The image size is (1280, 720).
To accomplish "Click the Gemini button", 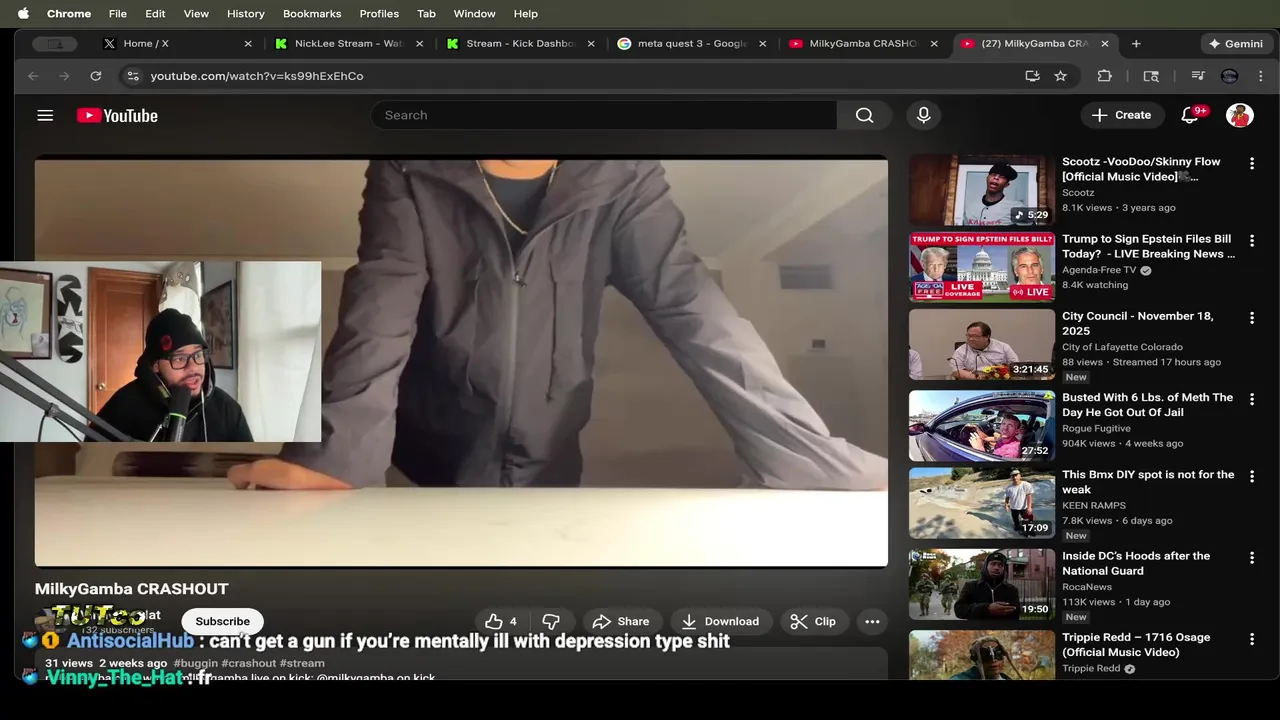I will click(x=1236, y=44).
